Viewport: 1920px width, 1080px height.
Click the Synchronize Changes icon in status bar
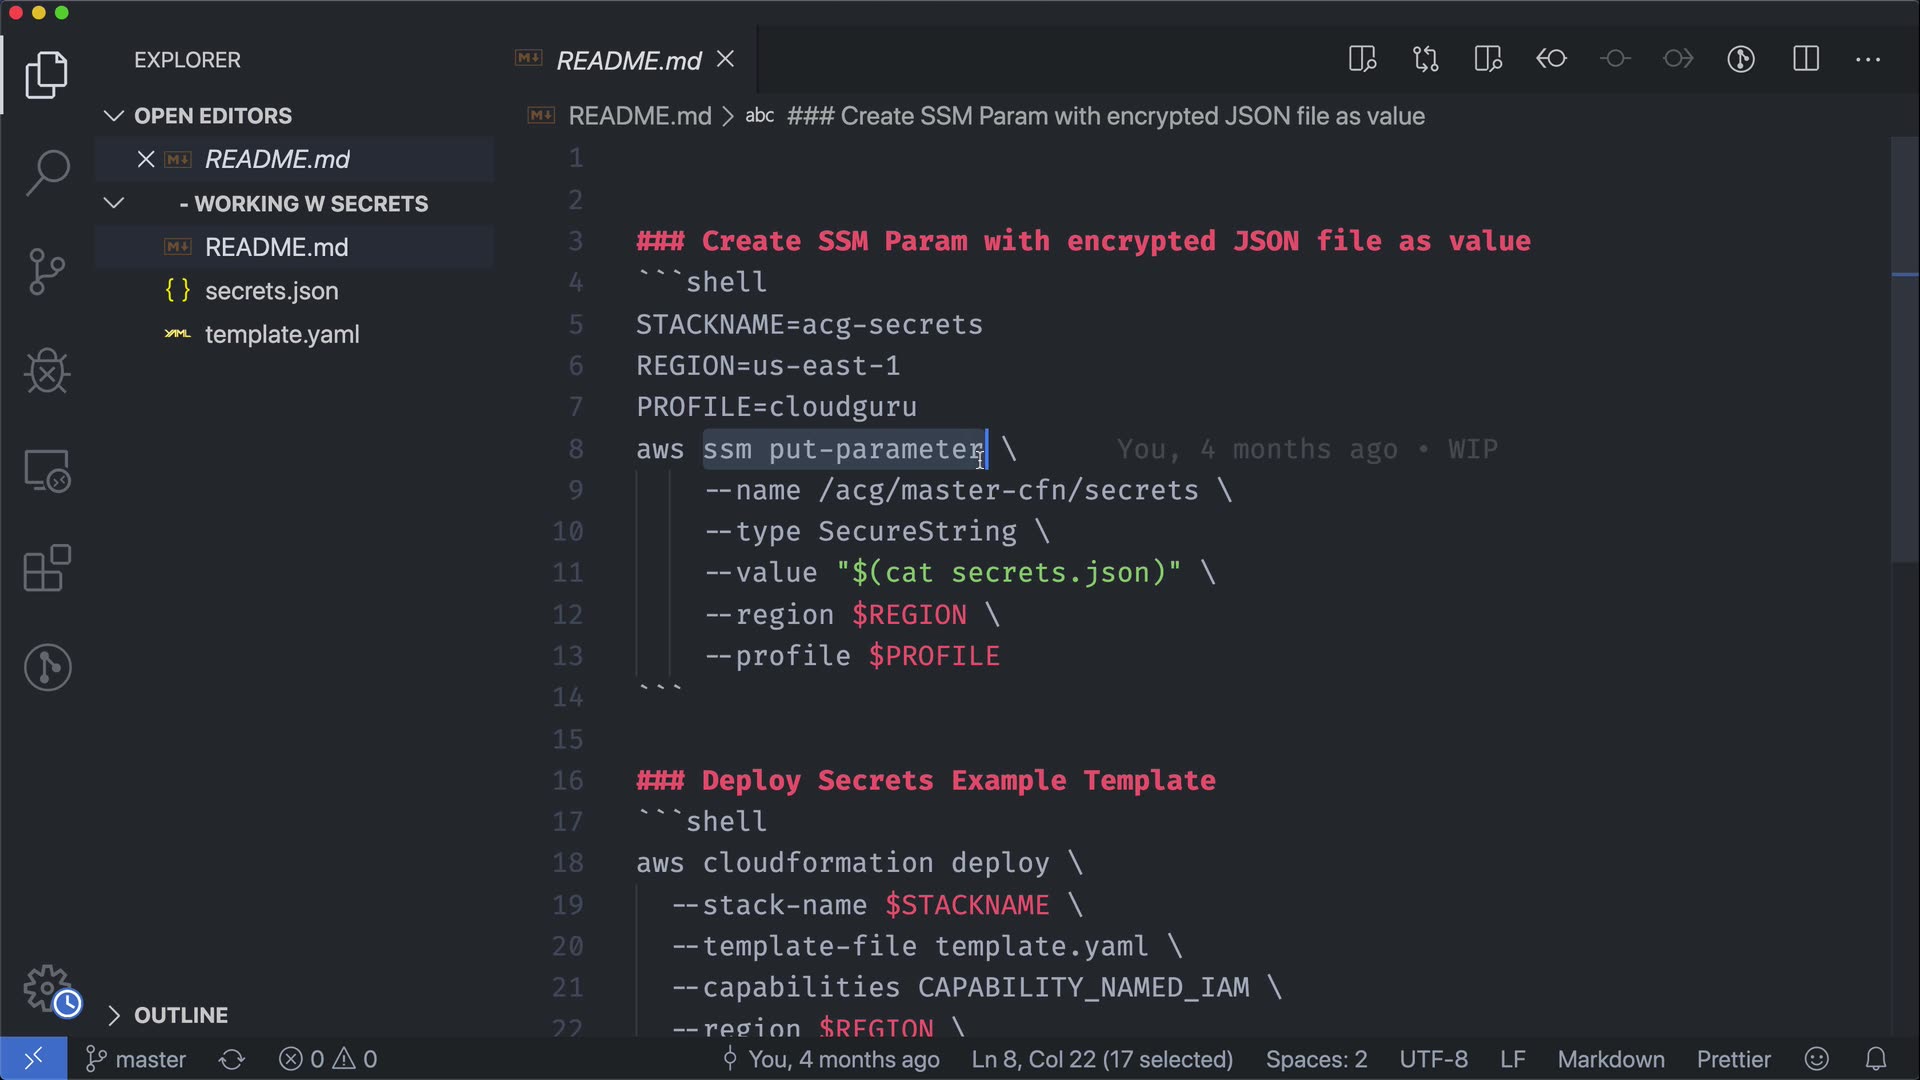[232, 1059]
